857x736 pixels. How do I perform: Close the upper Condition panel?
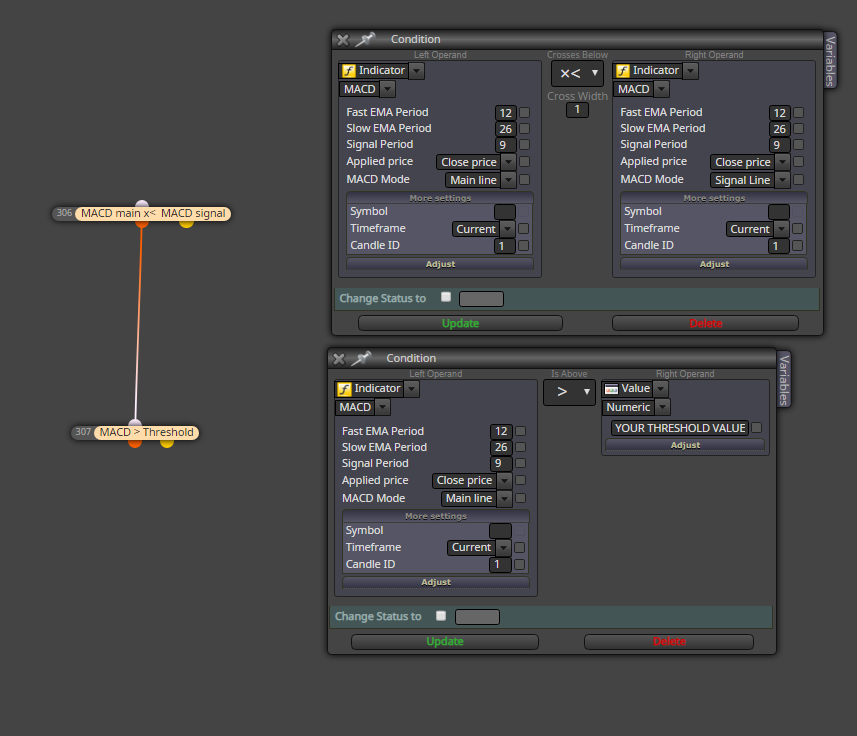[x=343, y=40]
